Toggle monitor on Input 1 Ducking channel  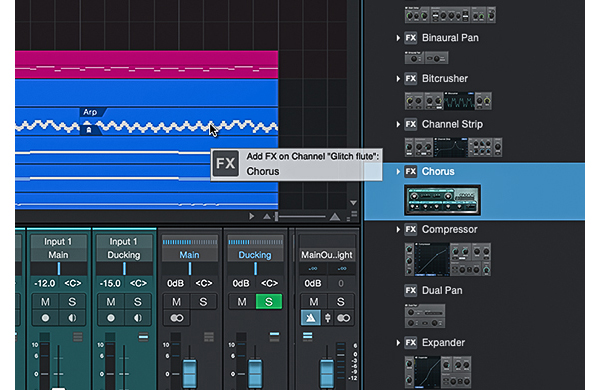137,318
